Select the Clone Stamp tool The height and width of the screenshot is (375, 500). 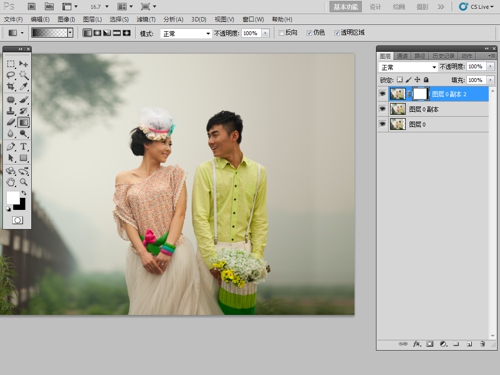tap(11, 111)
